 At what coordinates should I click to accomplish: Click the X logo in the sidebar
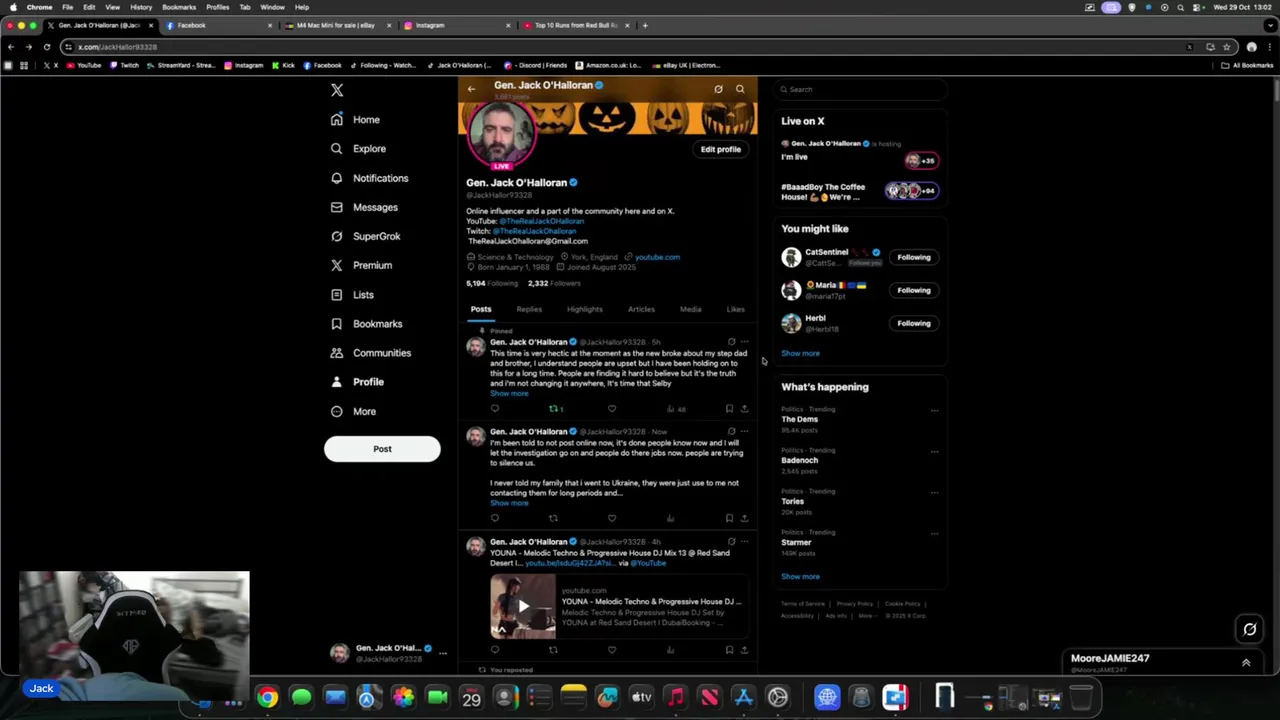(337, 90)
